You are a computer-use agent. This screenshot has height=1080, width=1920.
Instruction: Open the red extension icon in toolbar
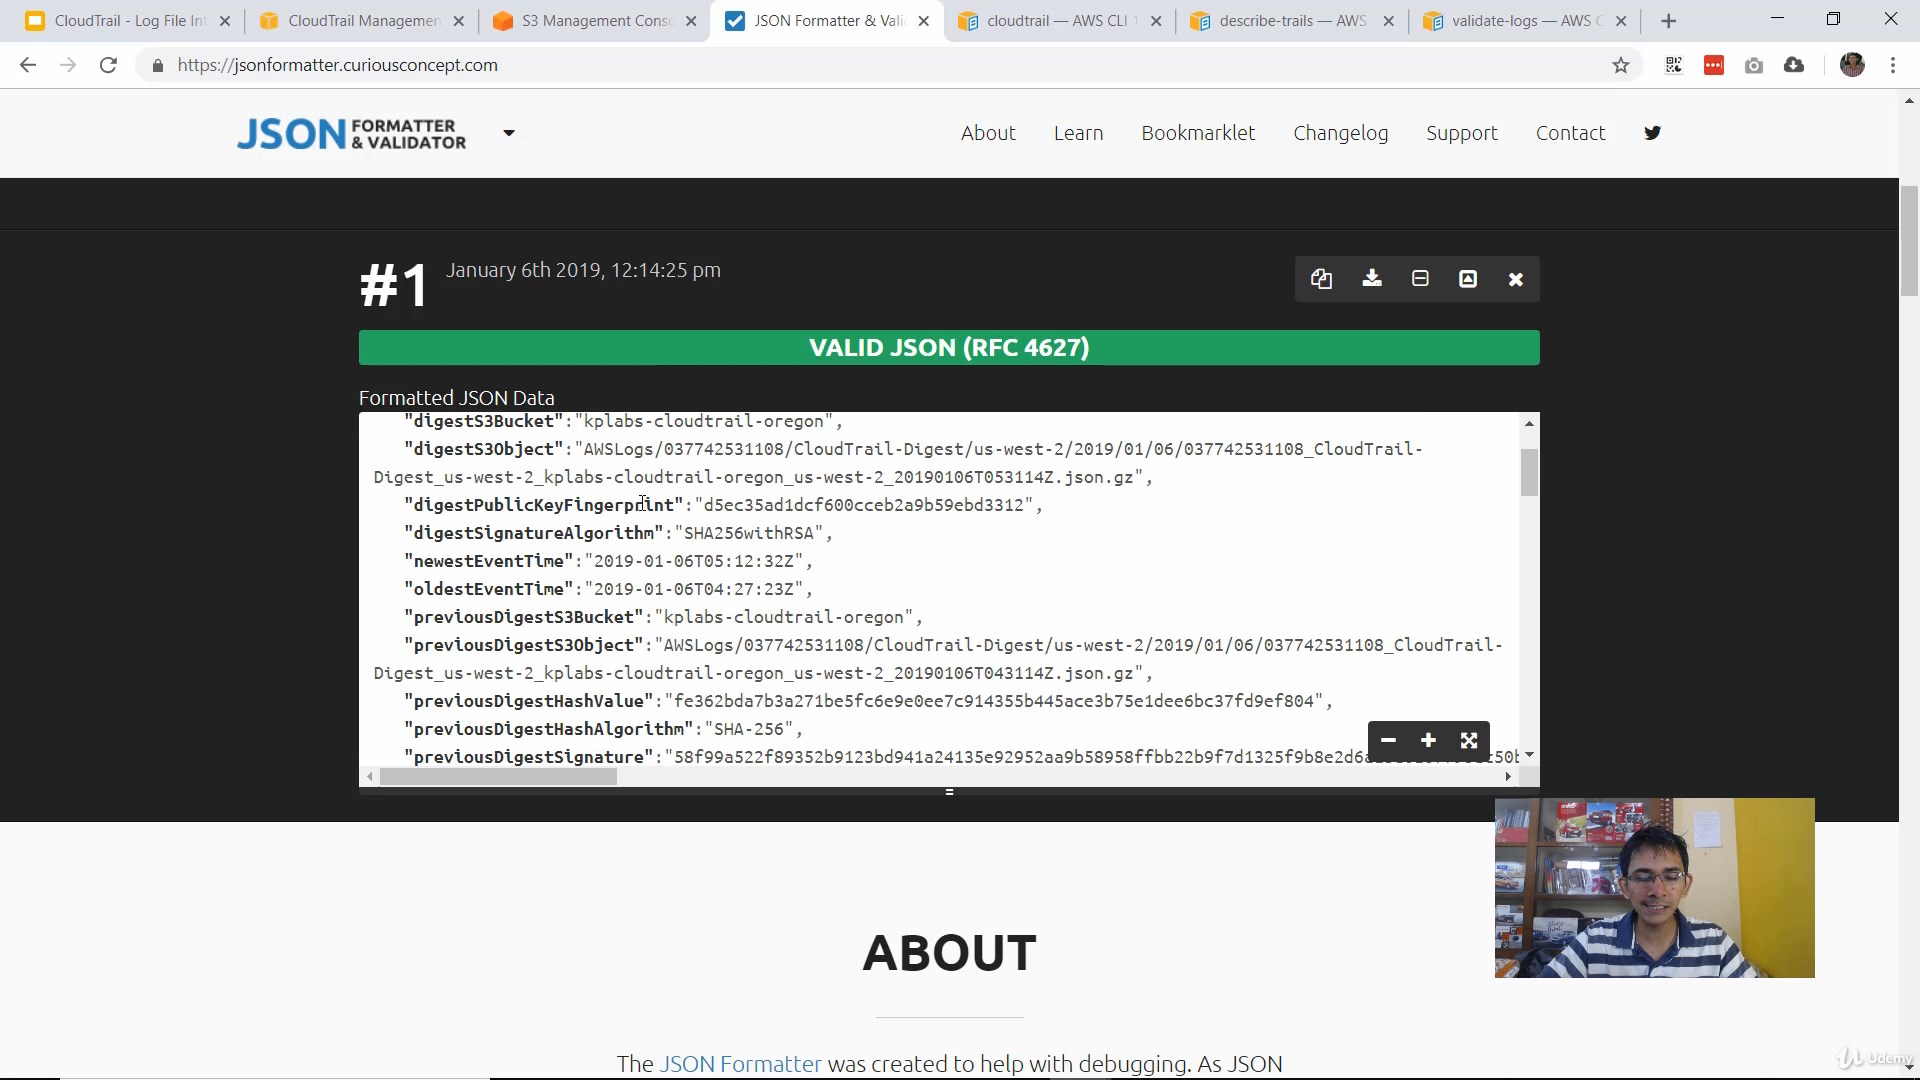[1714, 65]
